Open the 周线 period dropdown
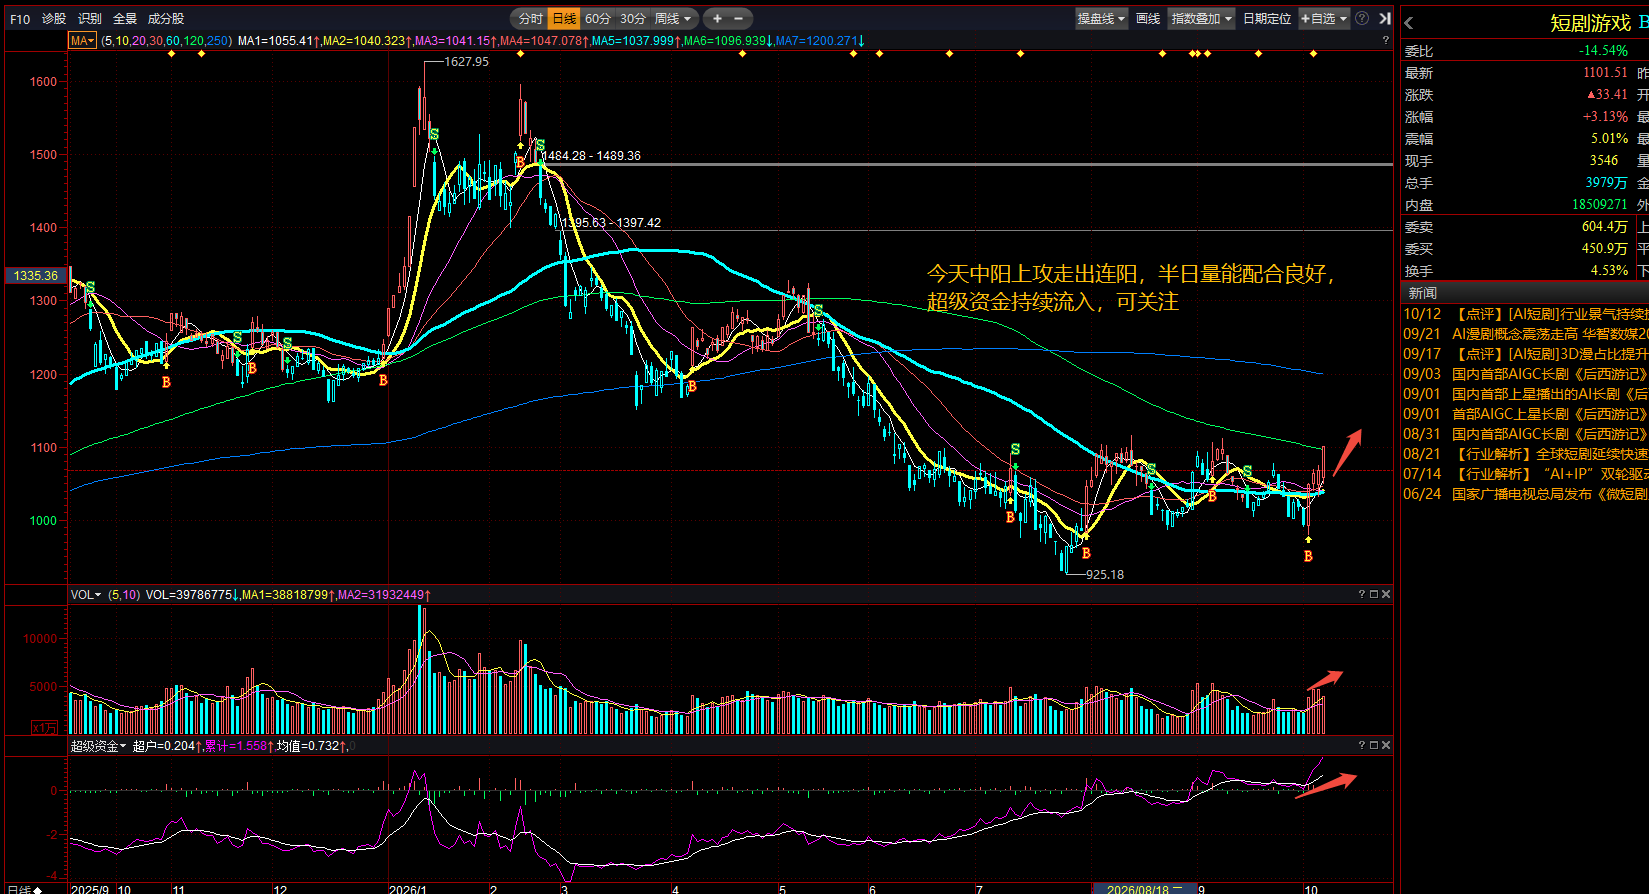The image size is (1649, 894). pos(673,18)
